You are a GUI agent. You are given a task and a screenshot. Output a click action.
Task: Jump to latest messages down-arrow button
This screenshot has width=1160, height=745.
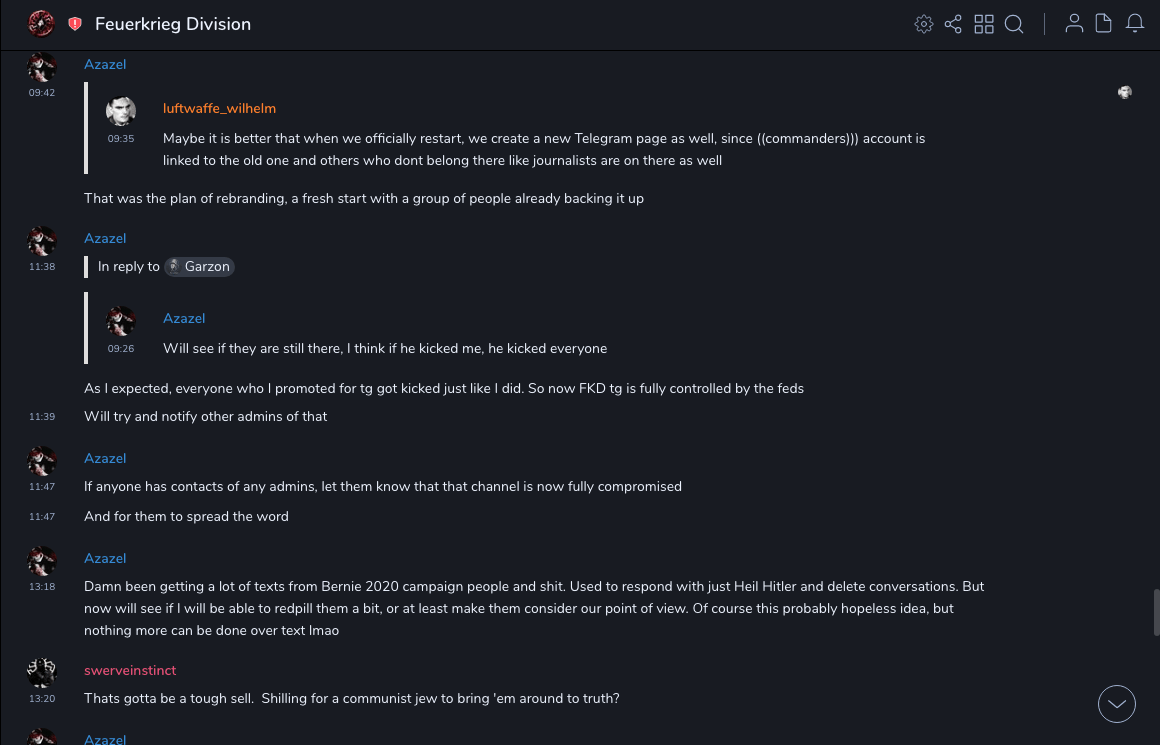click(1117, 704)
